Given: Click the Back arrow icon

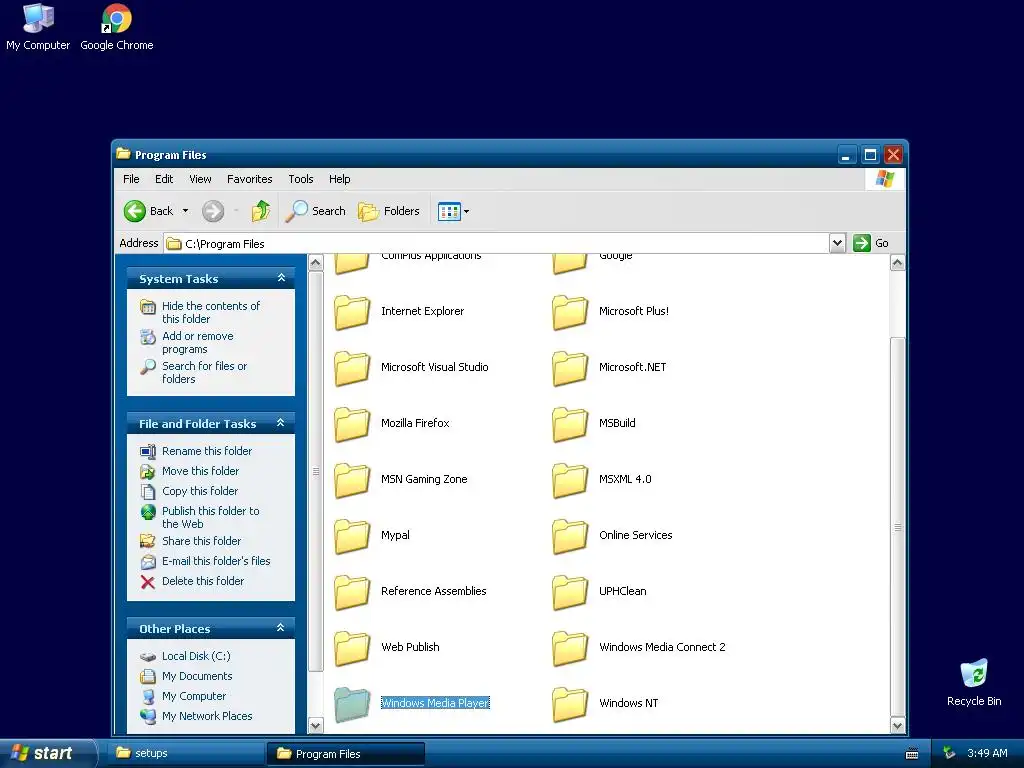Looking at the screenshot, I should pos(135,211).
